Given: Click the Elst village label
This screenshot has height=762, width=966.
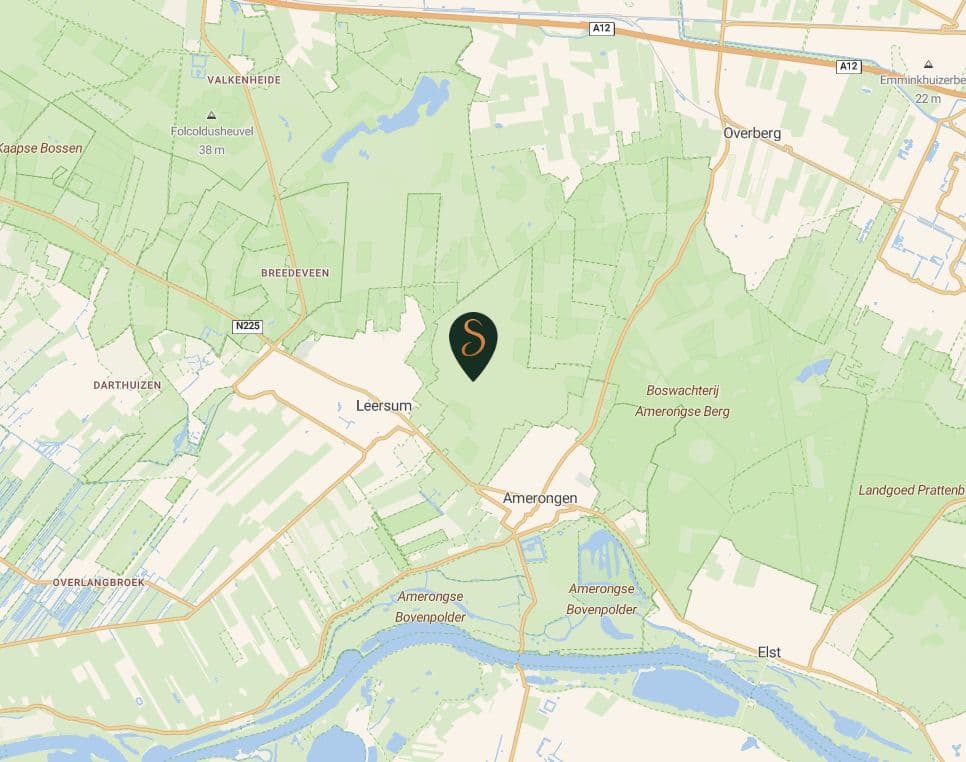Looking at the screenshot, I should click(769, 652).
